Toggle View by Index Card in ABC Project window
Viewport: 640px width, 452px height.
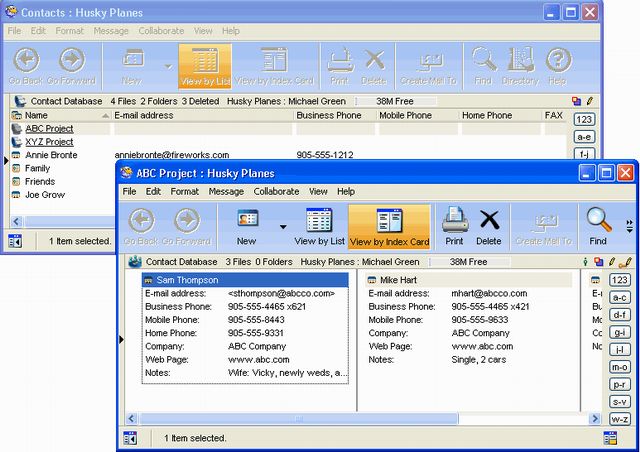pyautogui.click(x=389, y=225)
